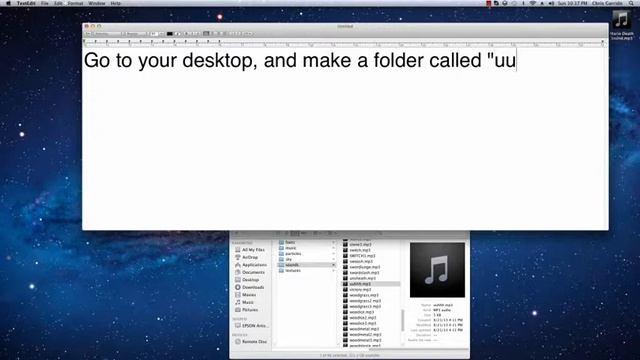Click the menu bar clock
Screen dimensions: 640x360
point(572,3)
